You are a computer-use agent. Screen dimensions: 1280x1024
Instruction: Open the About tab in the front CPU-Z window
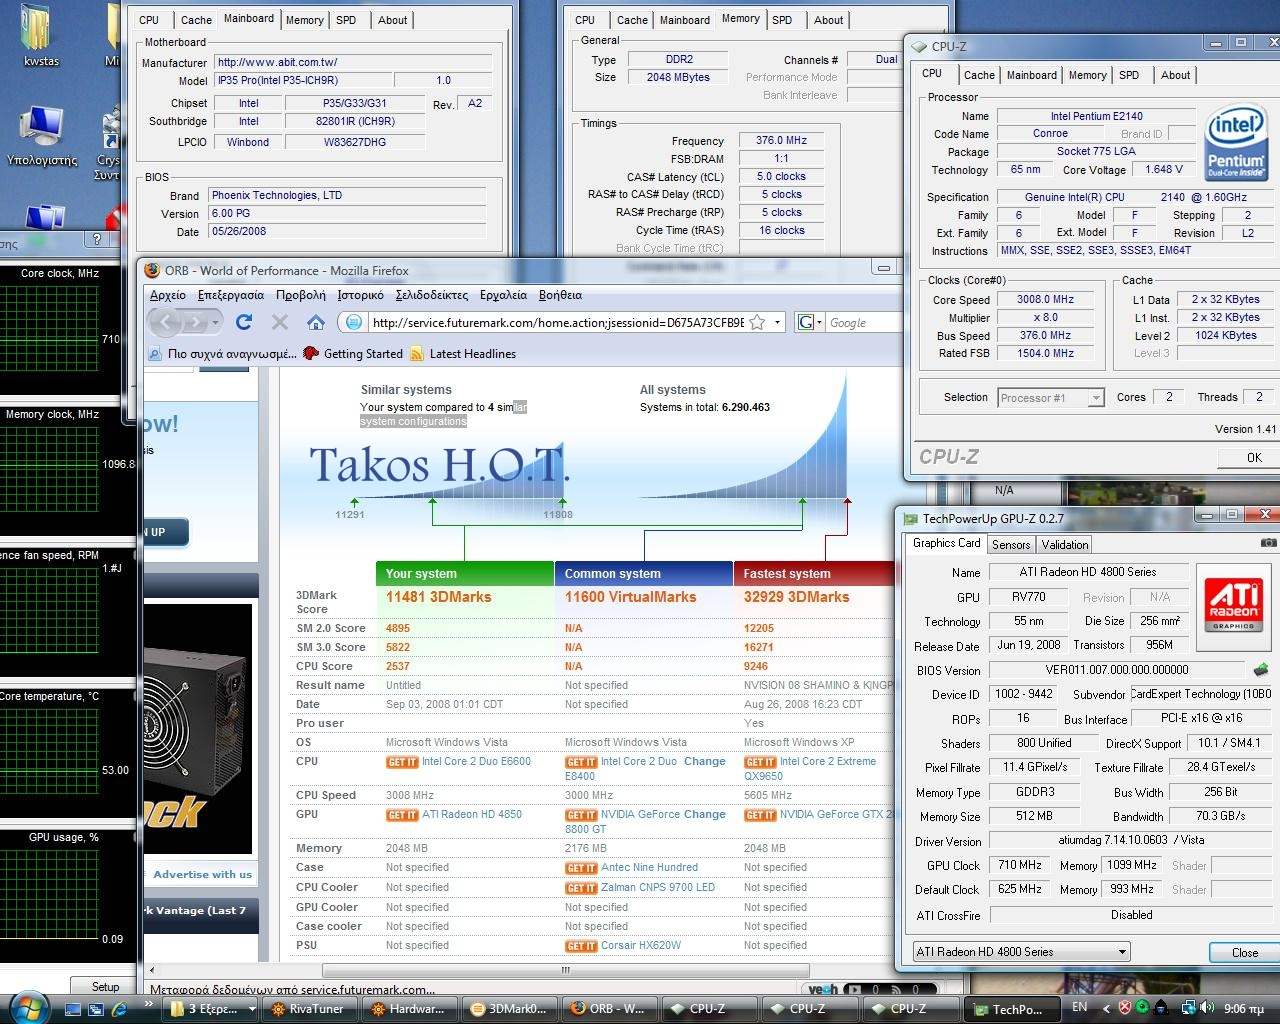[1176, 75]
